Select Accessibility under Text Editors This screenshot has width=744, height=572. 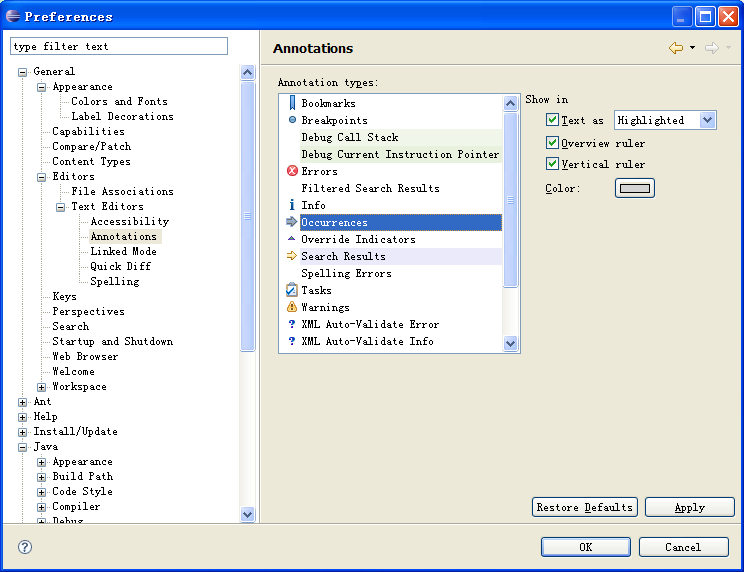(x=130, y=221)
